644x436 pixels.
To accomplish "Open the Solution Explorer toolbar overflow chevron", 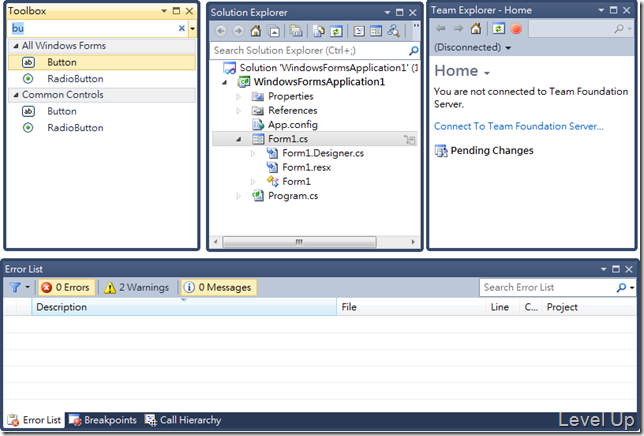I will [416, 26].
